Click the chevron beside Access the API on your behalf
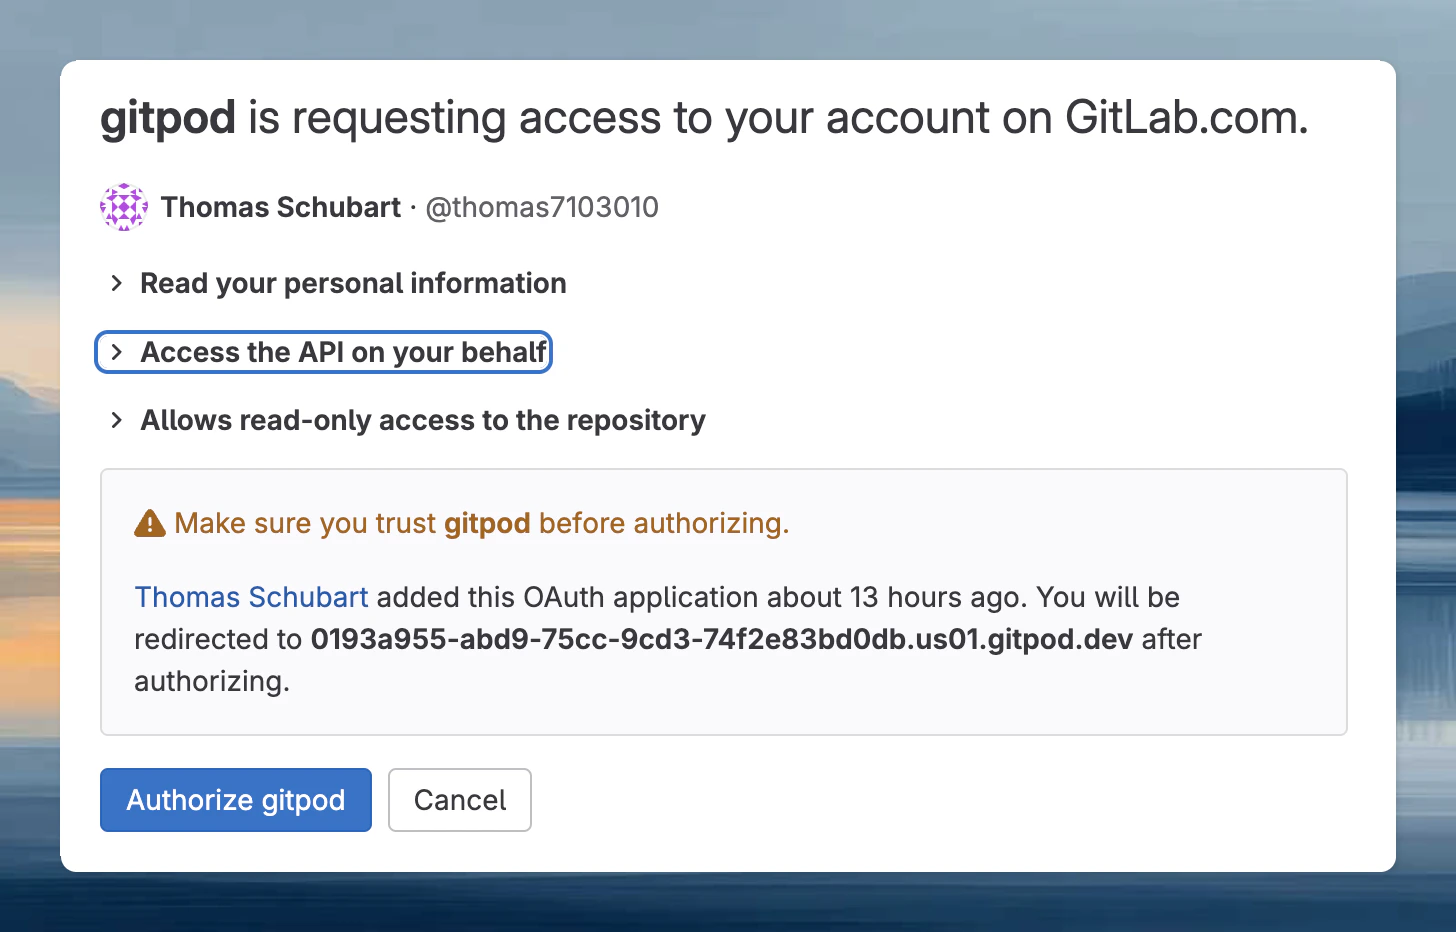The width and height of the screenshot is (1456, 932). pyautogui.click(x=117, y=352)
